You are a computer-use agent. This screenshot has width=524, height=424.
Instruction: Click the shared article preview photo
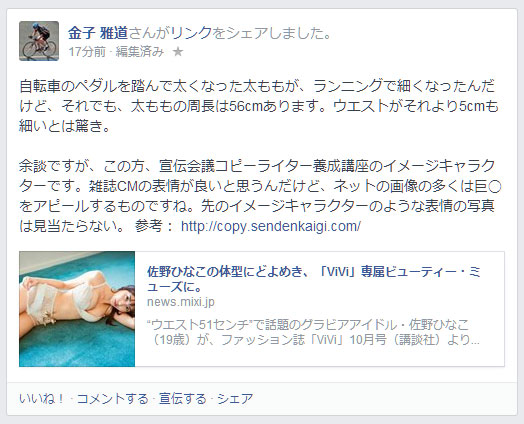77,309
